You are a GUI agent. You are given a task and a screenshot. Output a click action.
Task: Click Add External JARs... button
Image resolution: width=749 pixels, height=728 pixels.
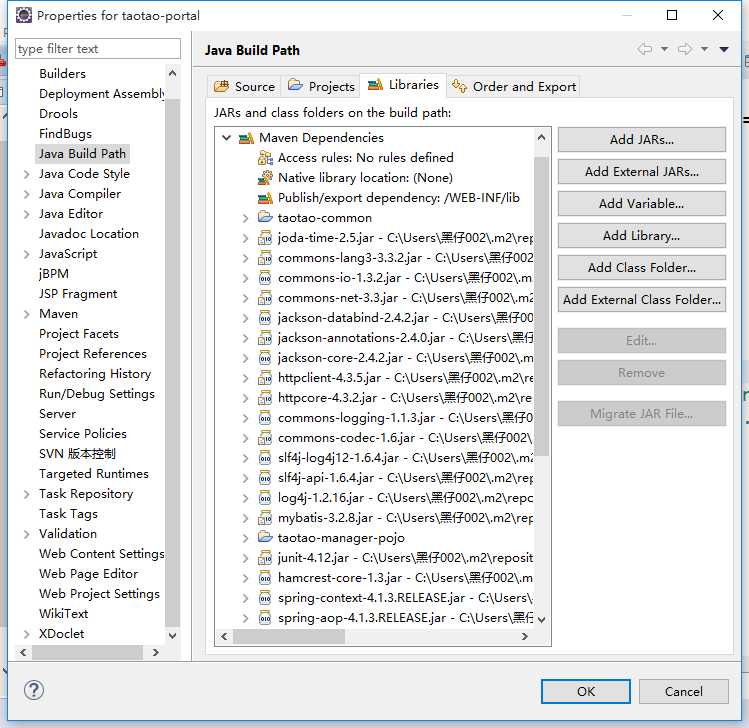pyautogui.click(x=642, y=171)
